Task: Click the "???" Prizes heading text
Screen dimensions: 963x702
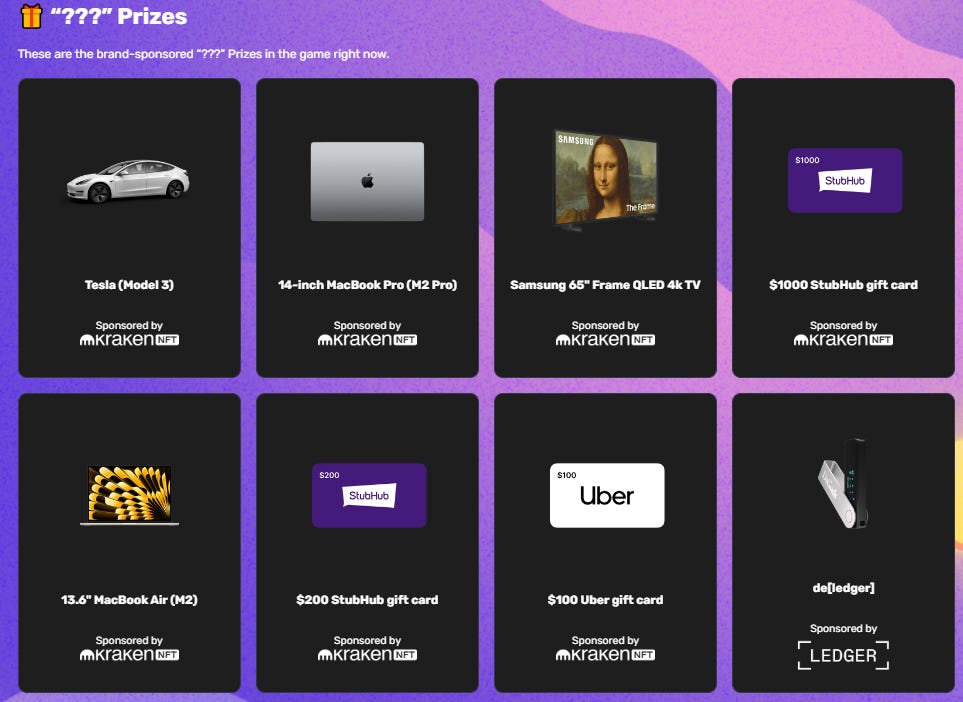Action: [119, 17]
